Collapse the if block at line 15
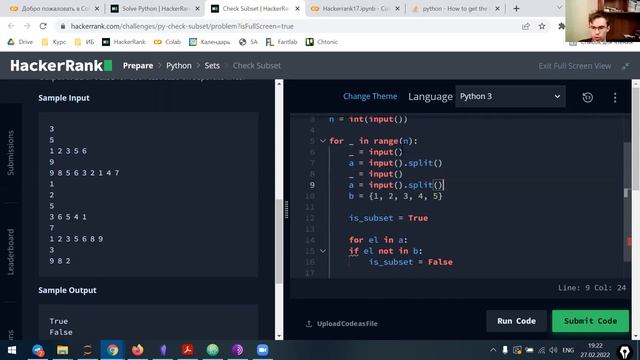Screen dimensions: 640x360 [x=322, y=251]
